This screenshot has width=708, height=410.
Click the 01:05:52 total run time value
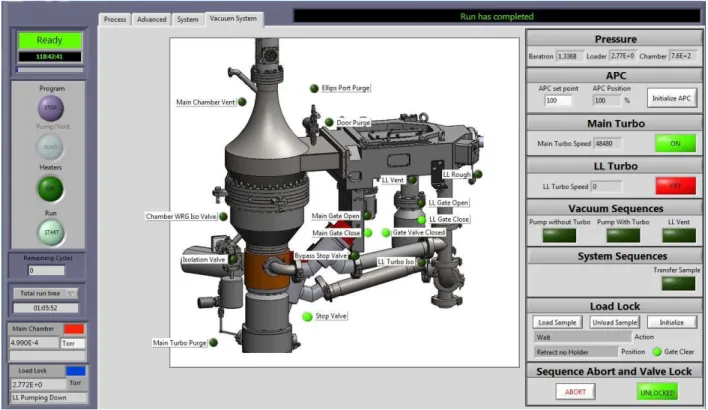[x=45, y=308]
